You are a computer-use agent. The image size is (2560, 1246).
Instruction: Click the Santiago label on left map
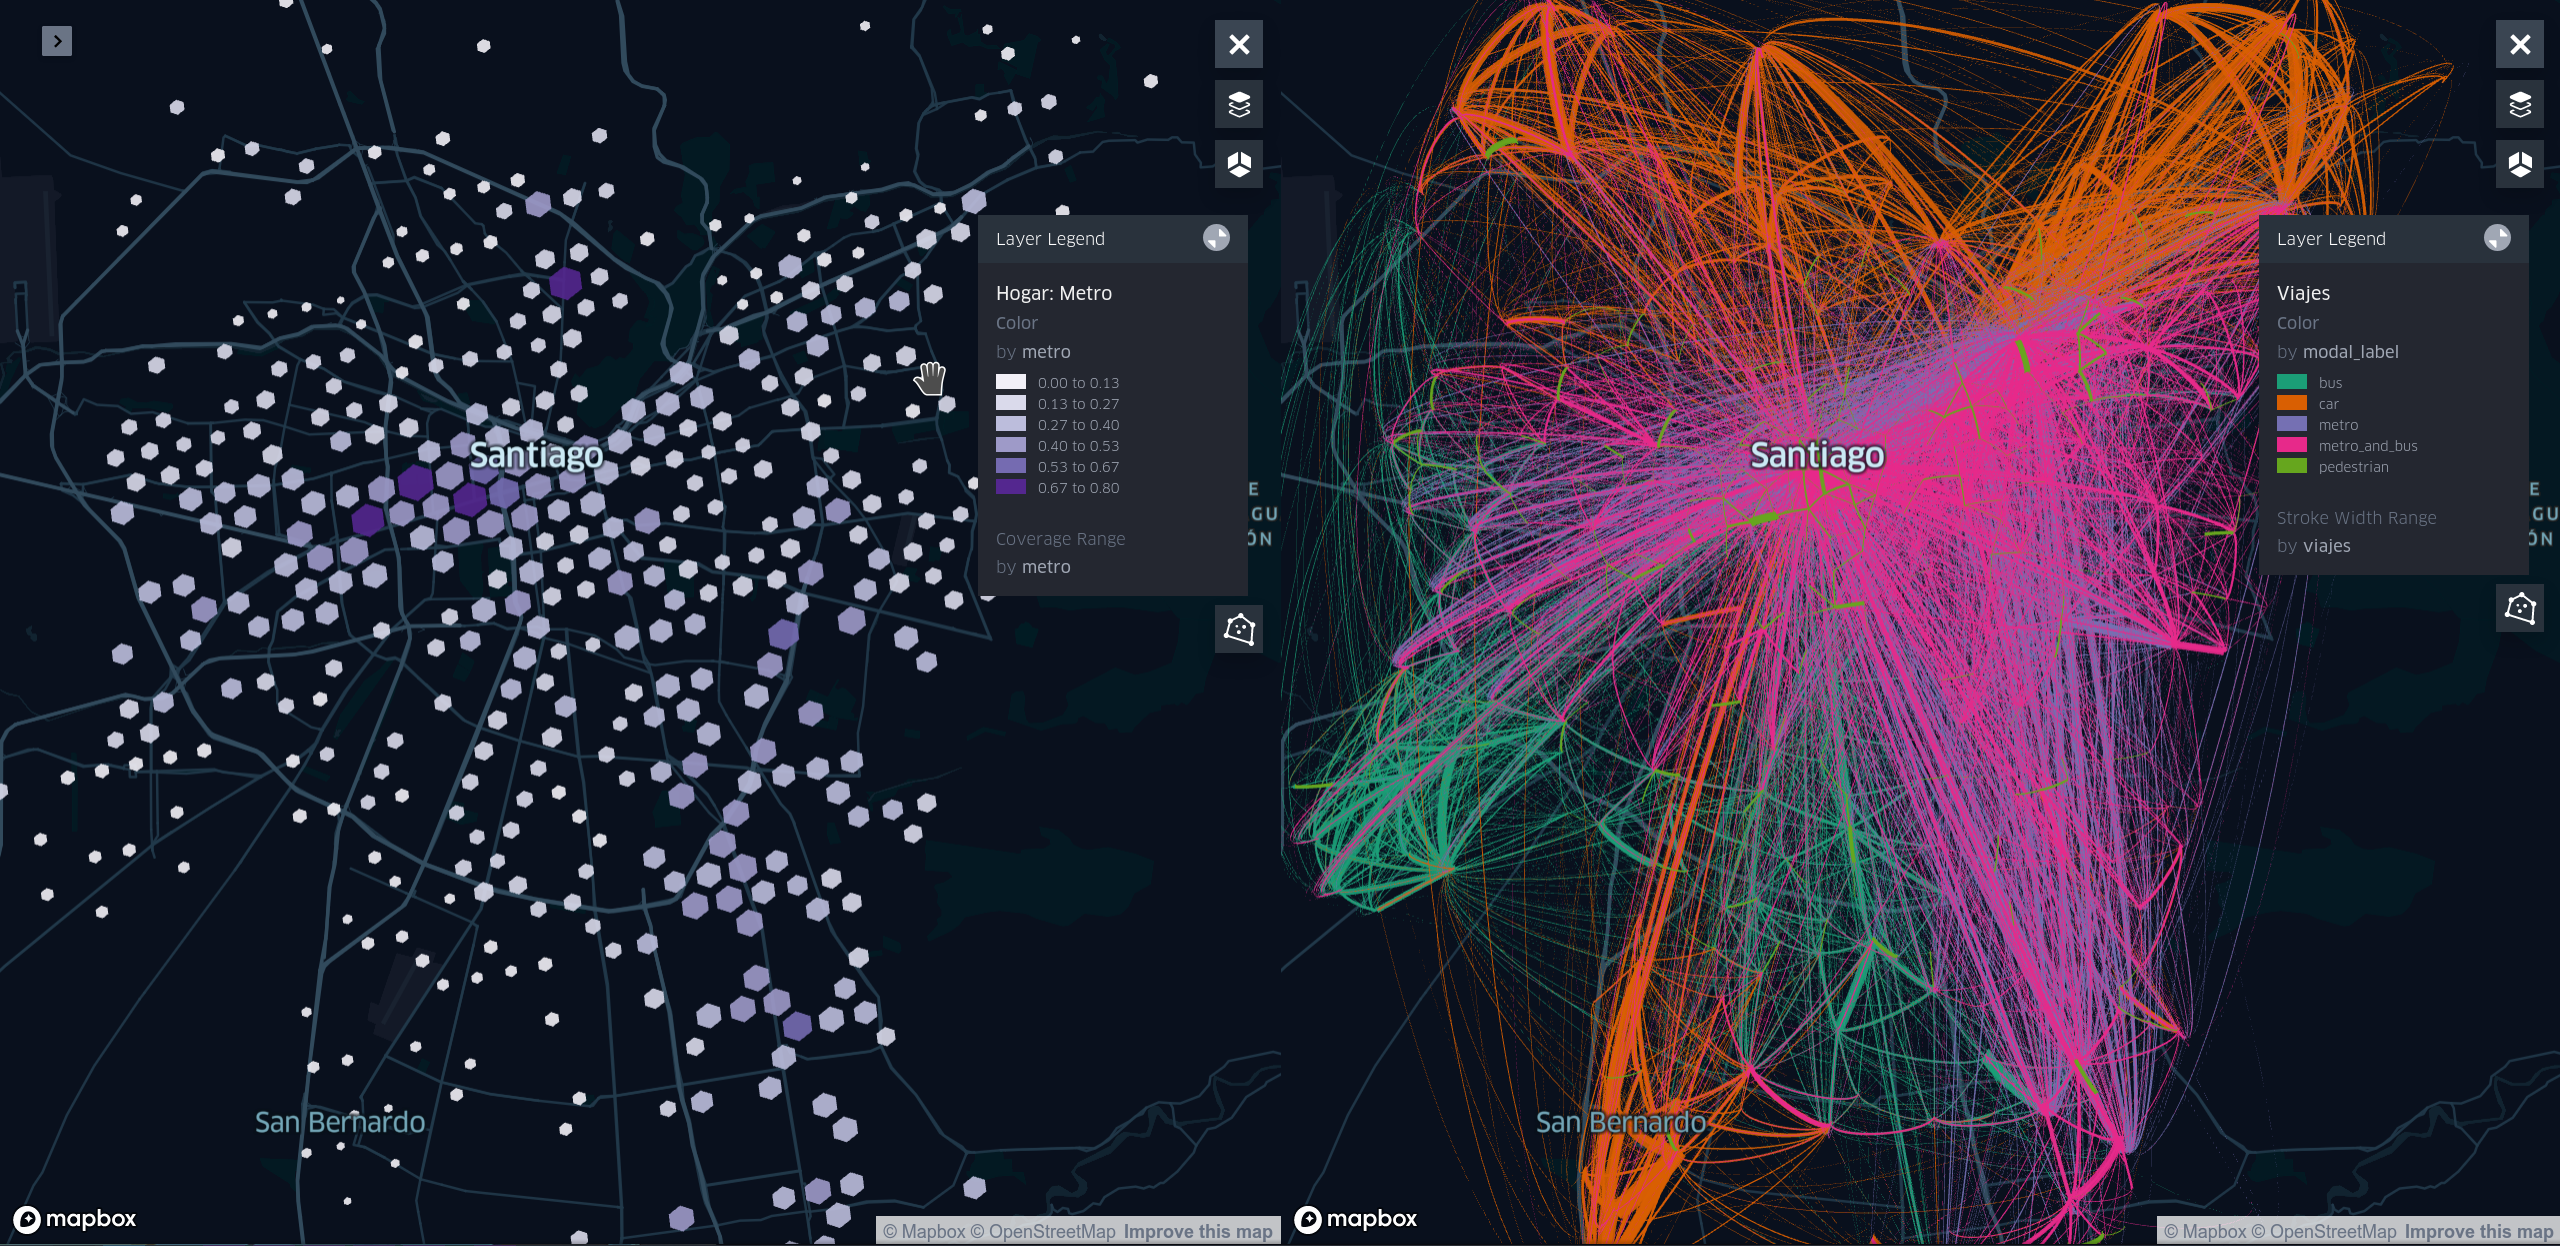(x=536, y=455)
